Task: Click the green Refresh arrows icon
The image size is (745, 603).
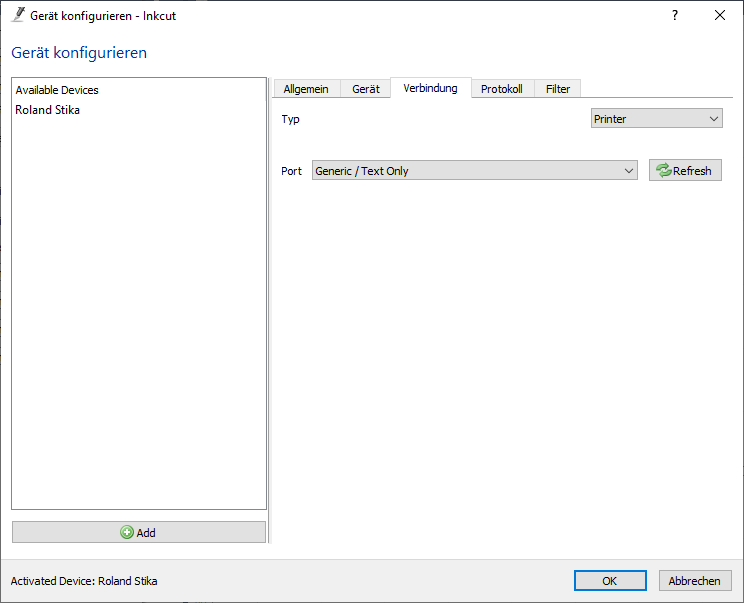Action: pos(663,171)
